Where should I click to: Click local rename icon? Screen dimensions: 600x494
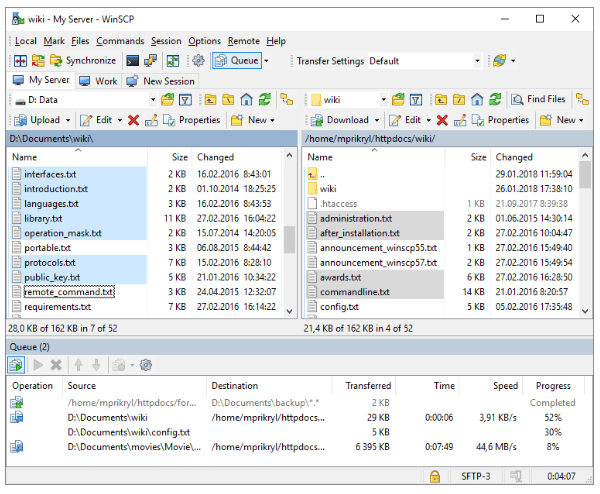coord(151,120)
